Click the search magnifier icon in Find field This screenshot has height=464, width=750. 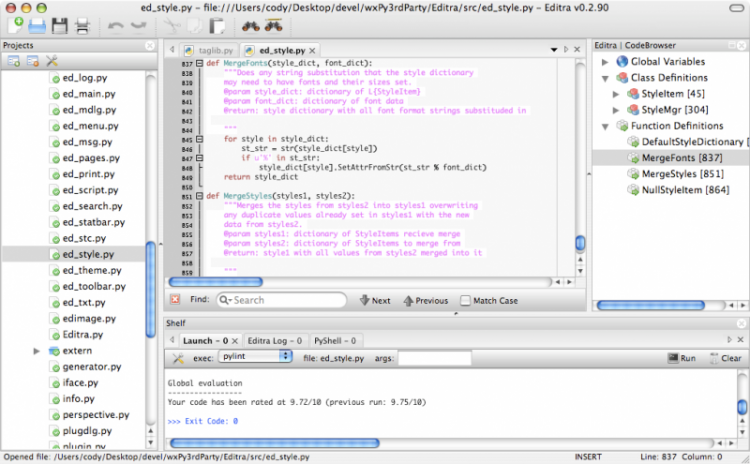tap(224, 300)
